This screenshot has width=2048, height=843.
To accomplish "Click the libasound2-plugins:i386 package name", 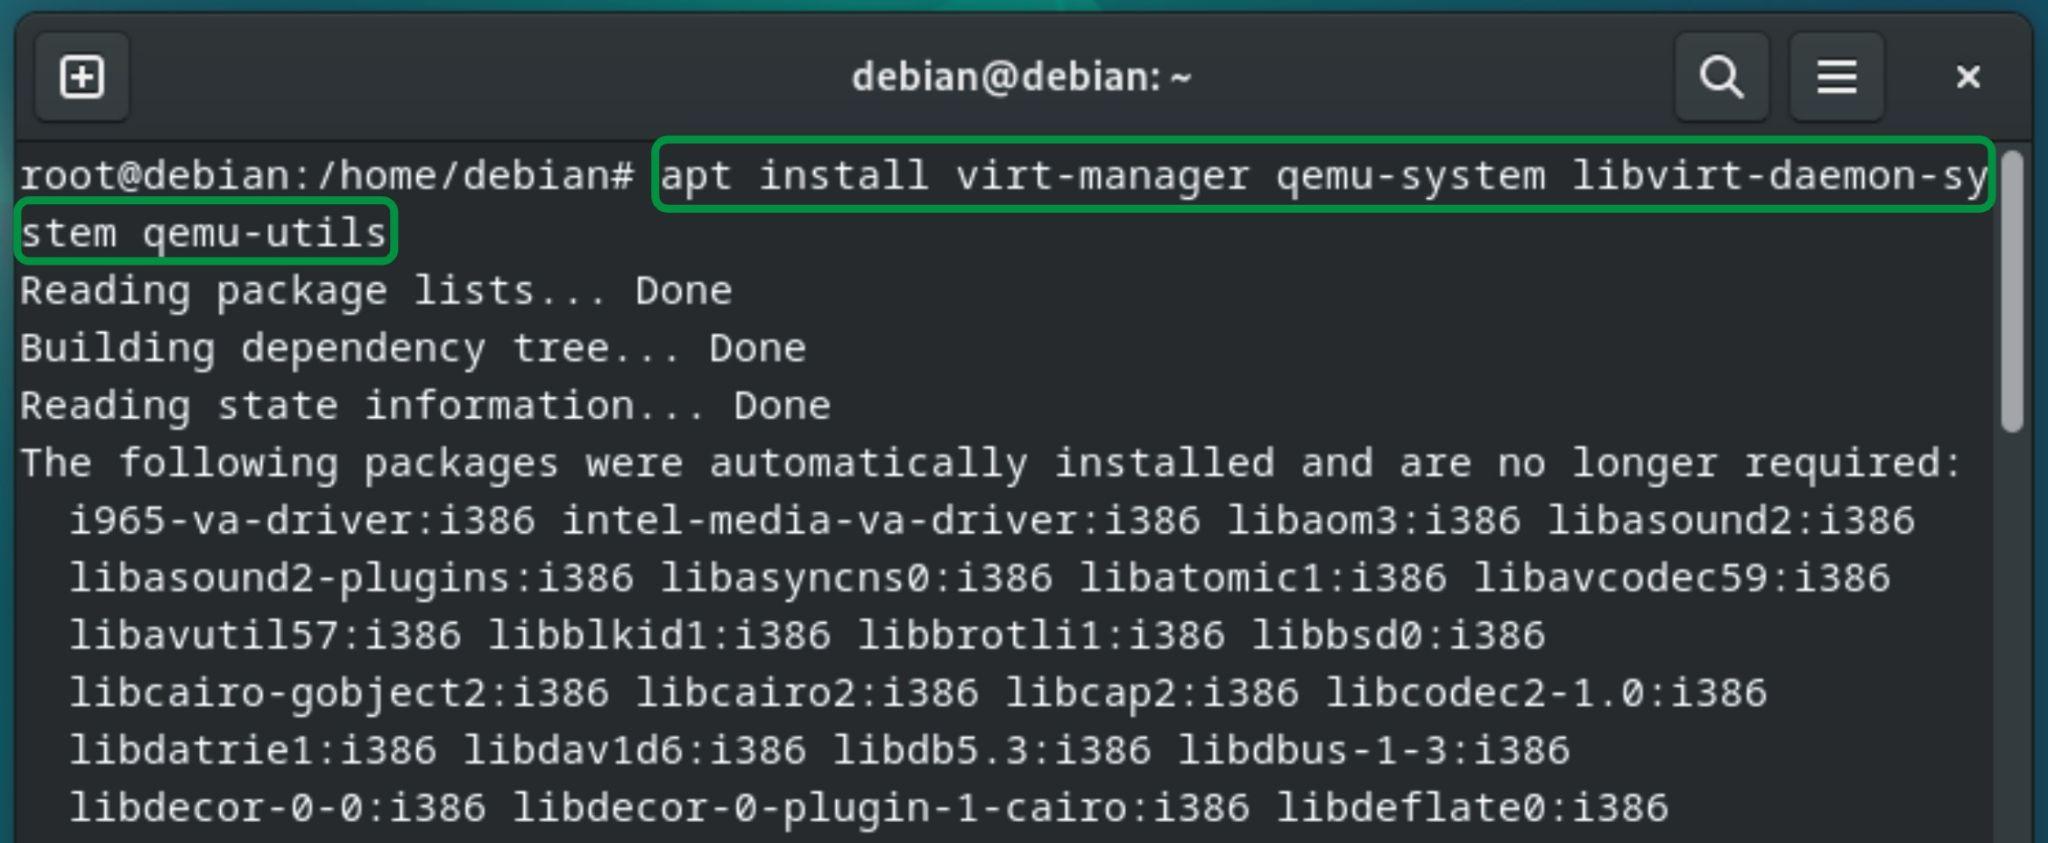I will (x=351, y=578).
